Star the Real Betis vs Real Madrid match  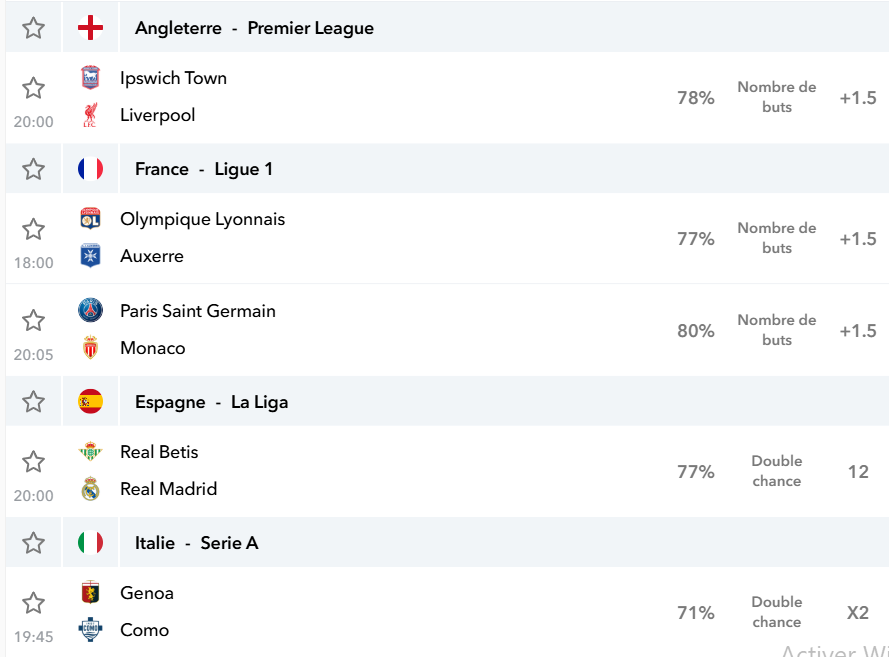tap(33, 461)
